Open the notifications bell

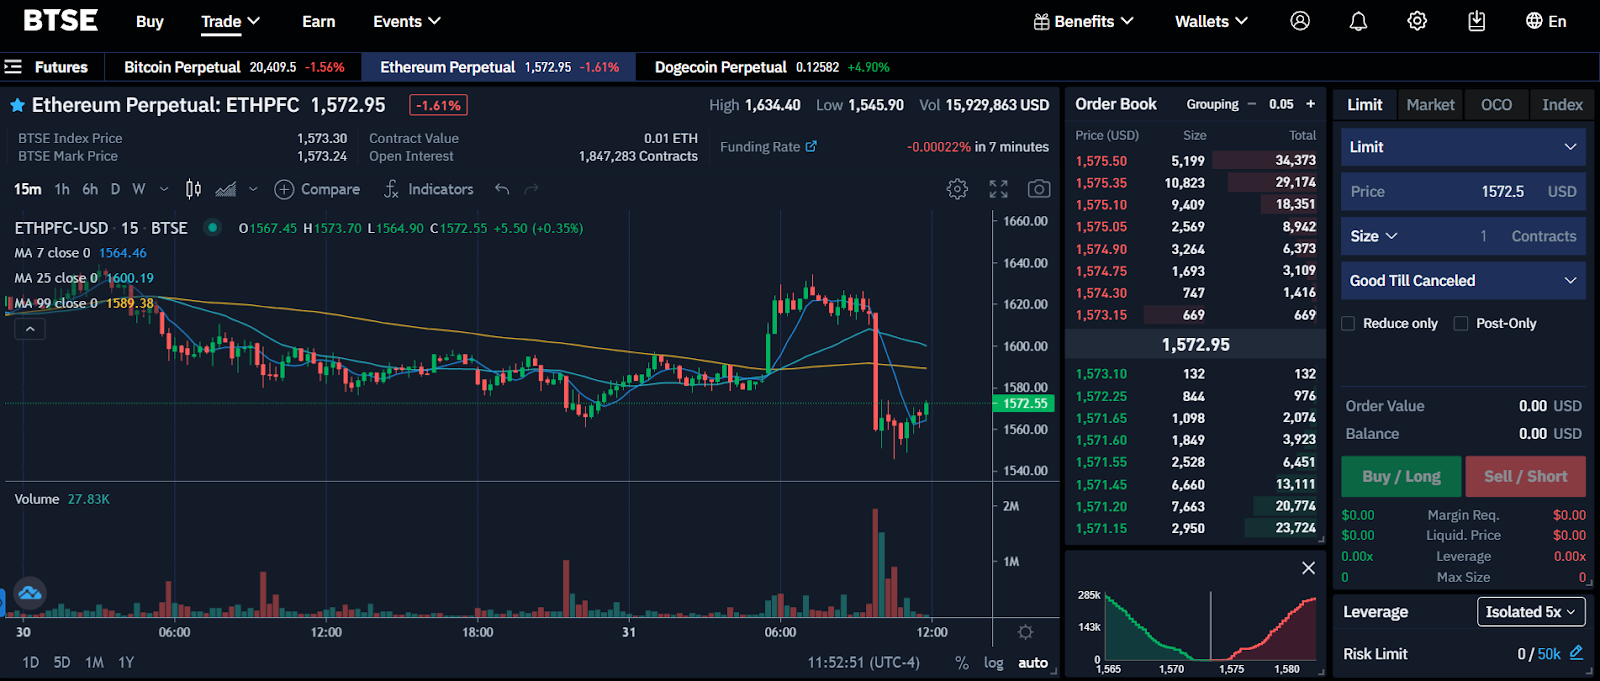pos(1358,21)
